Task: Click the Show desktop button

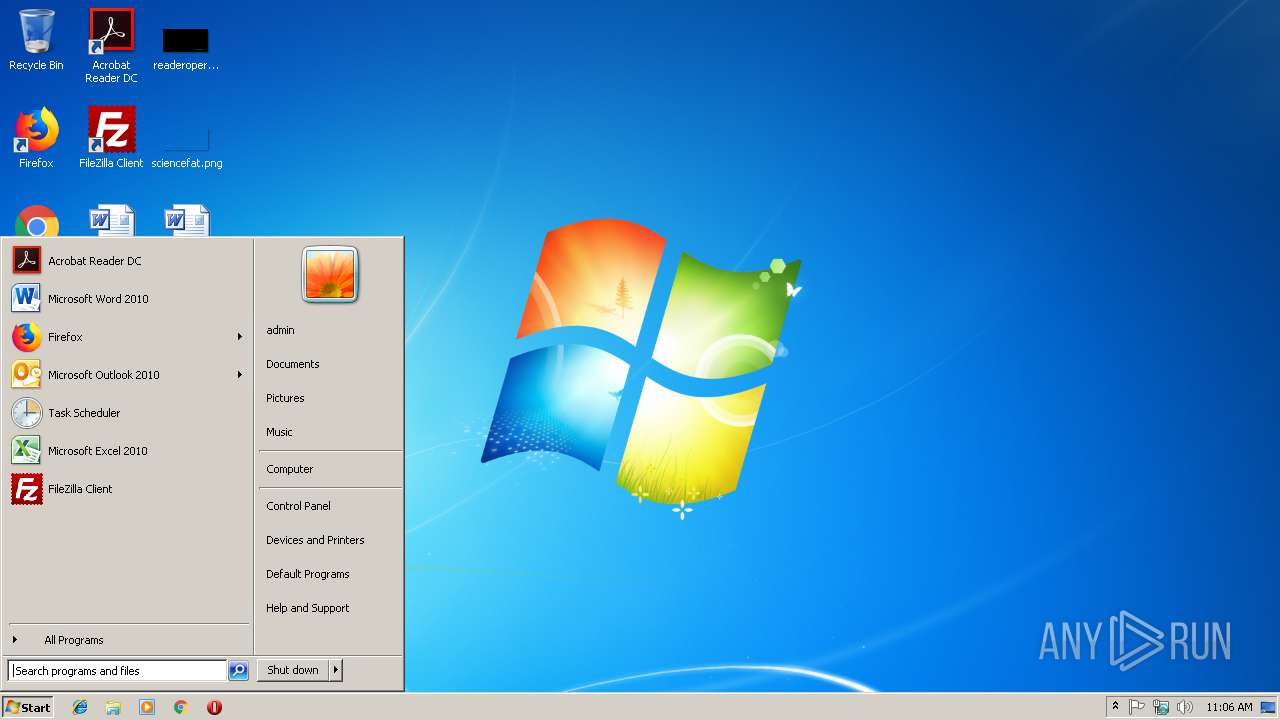Action: (x=1268, y=707)
